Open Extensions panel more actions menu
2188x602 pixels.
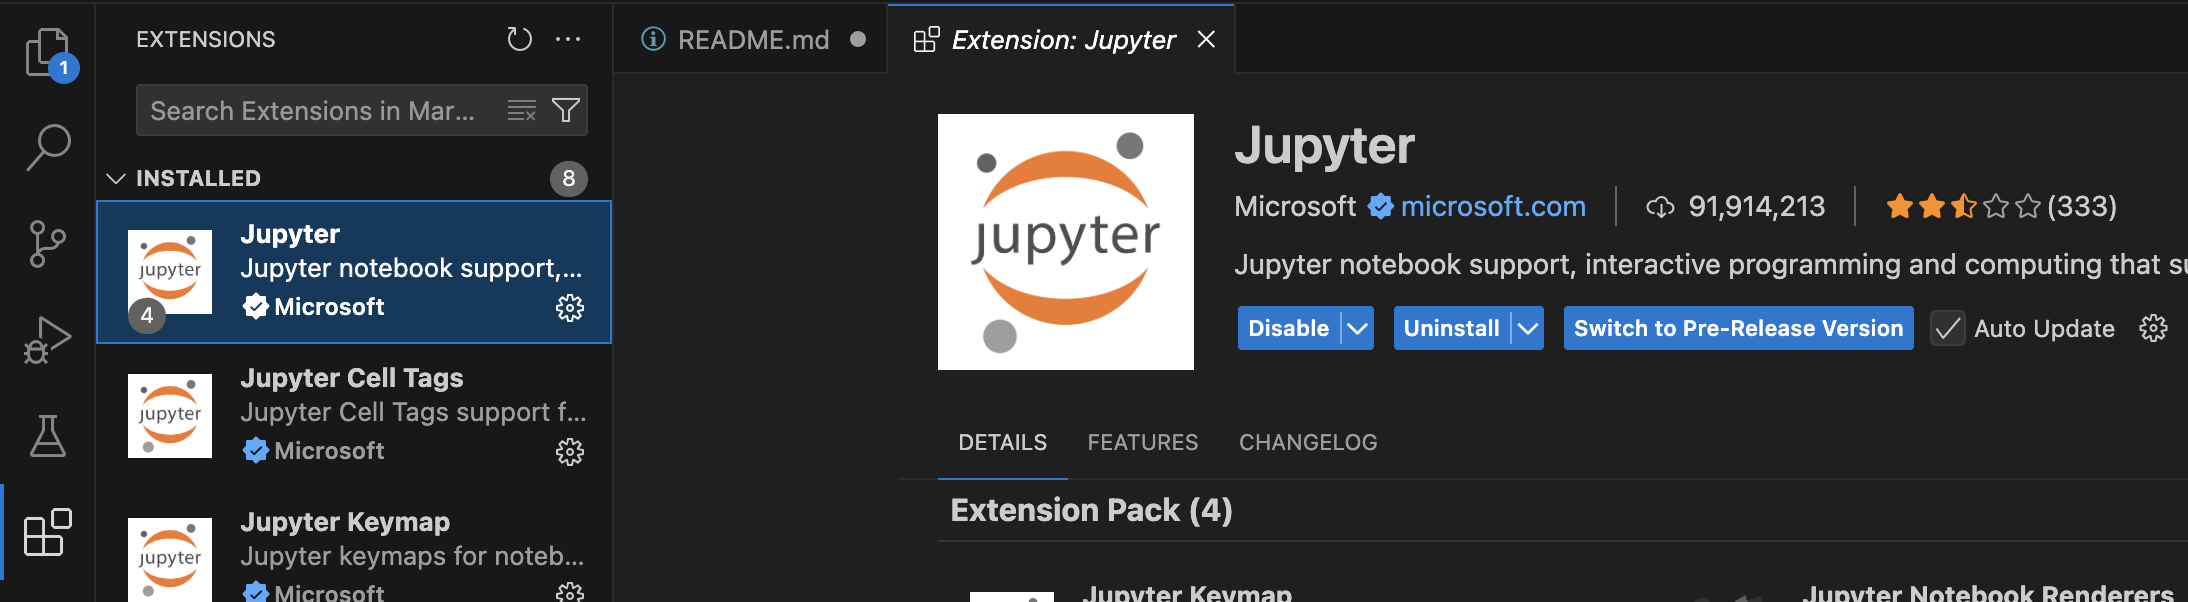pyautogui.click(x=568, y=39)
